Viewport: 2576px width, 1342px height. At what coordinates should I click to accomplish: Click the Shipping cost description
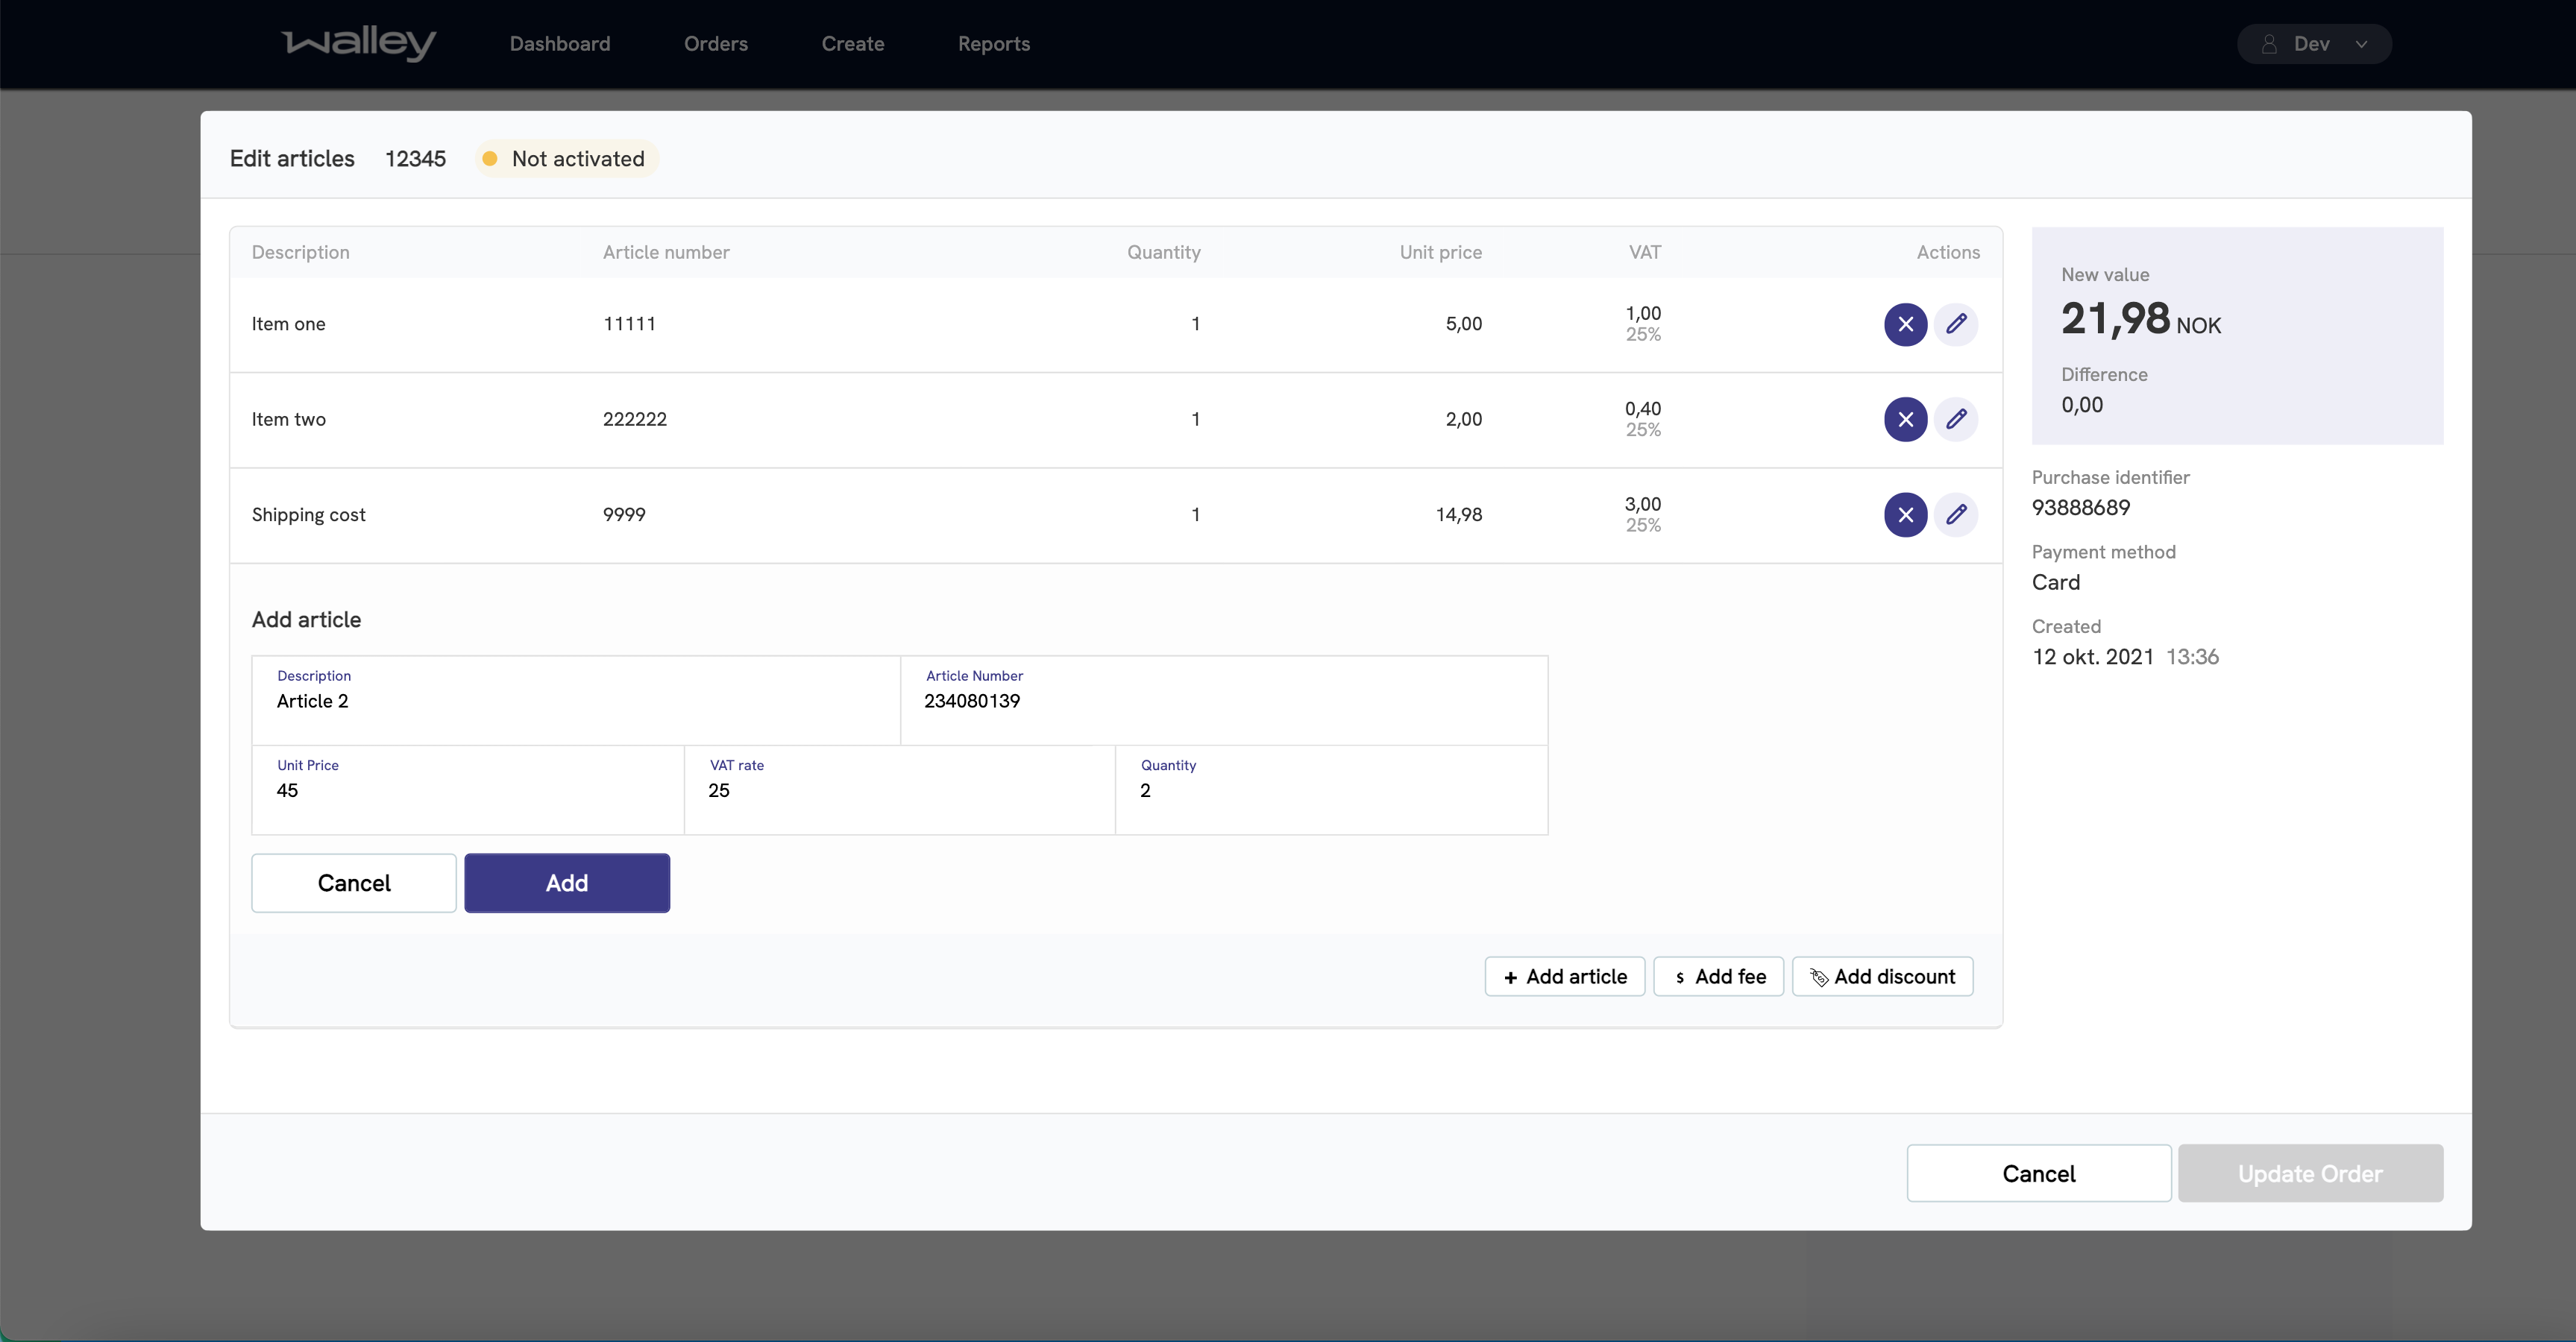309,515
